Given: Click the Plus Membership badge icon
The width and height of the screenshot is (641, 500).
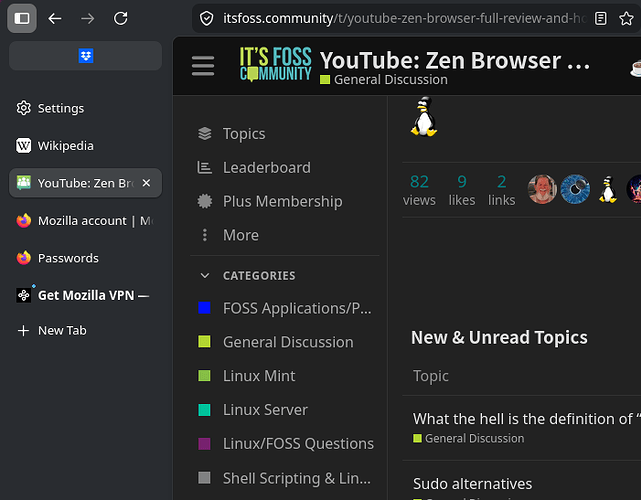Looking at the screenshot, I should coord(204,201).
